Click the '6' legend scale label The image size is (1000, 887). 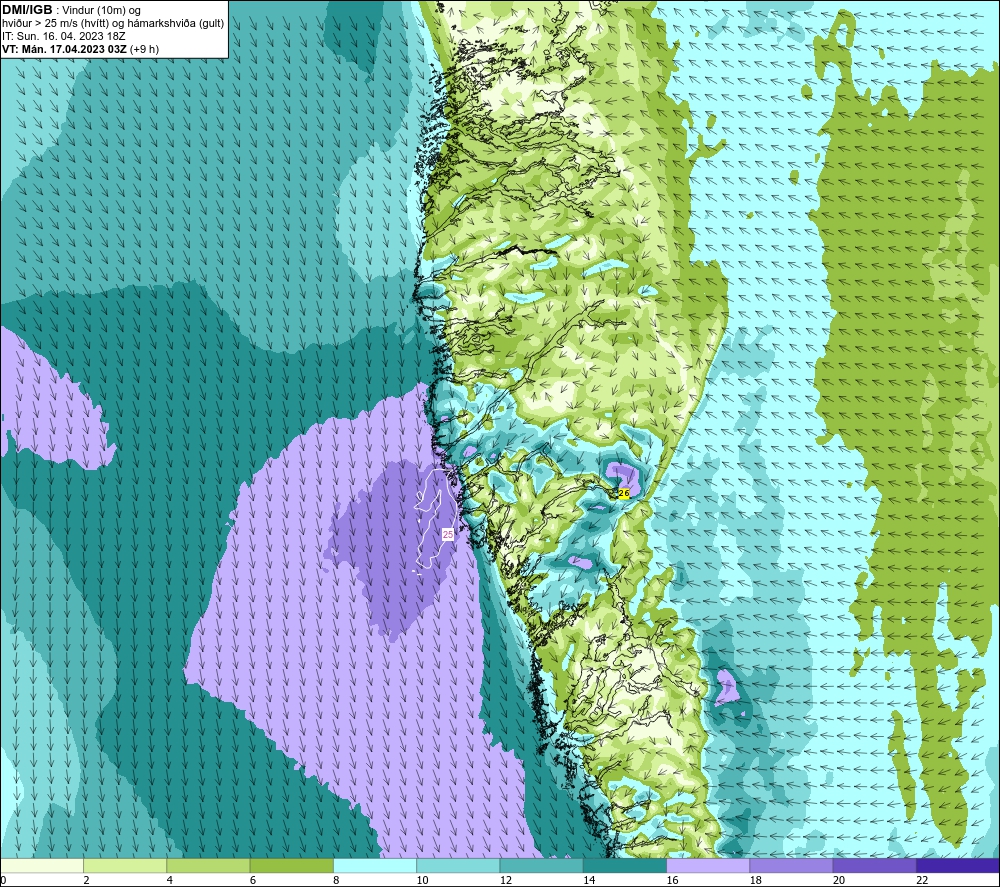253,880
